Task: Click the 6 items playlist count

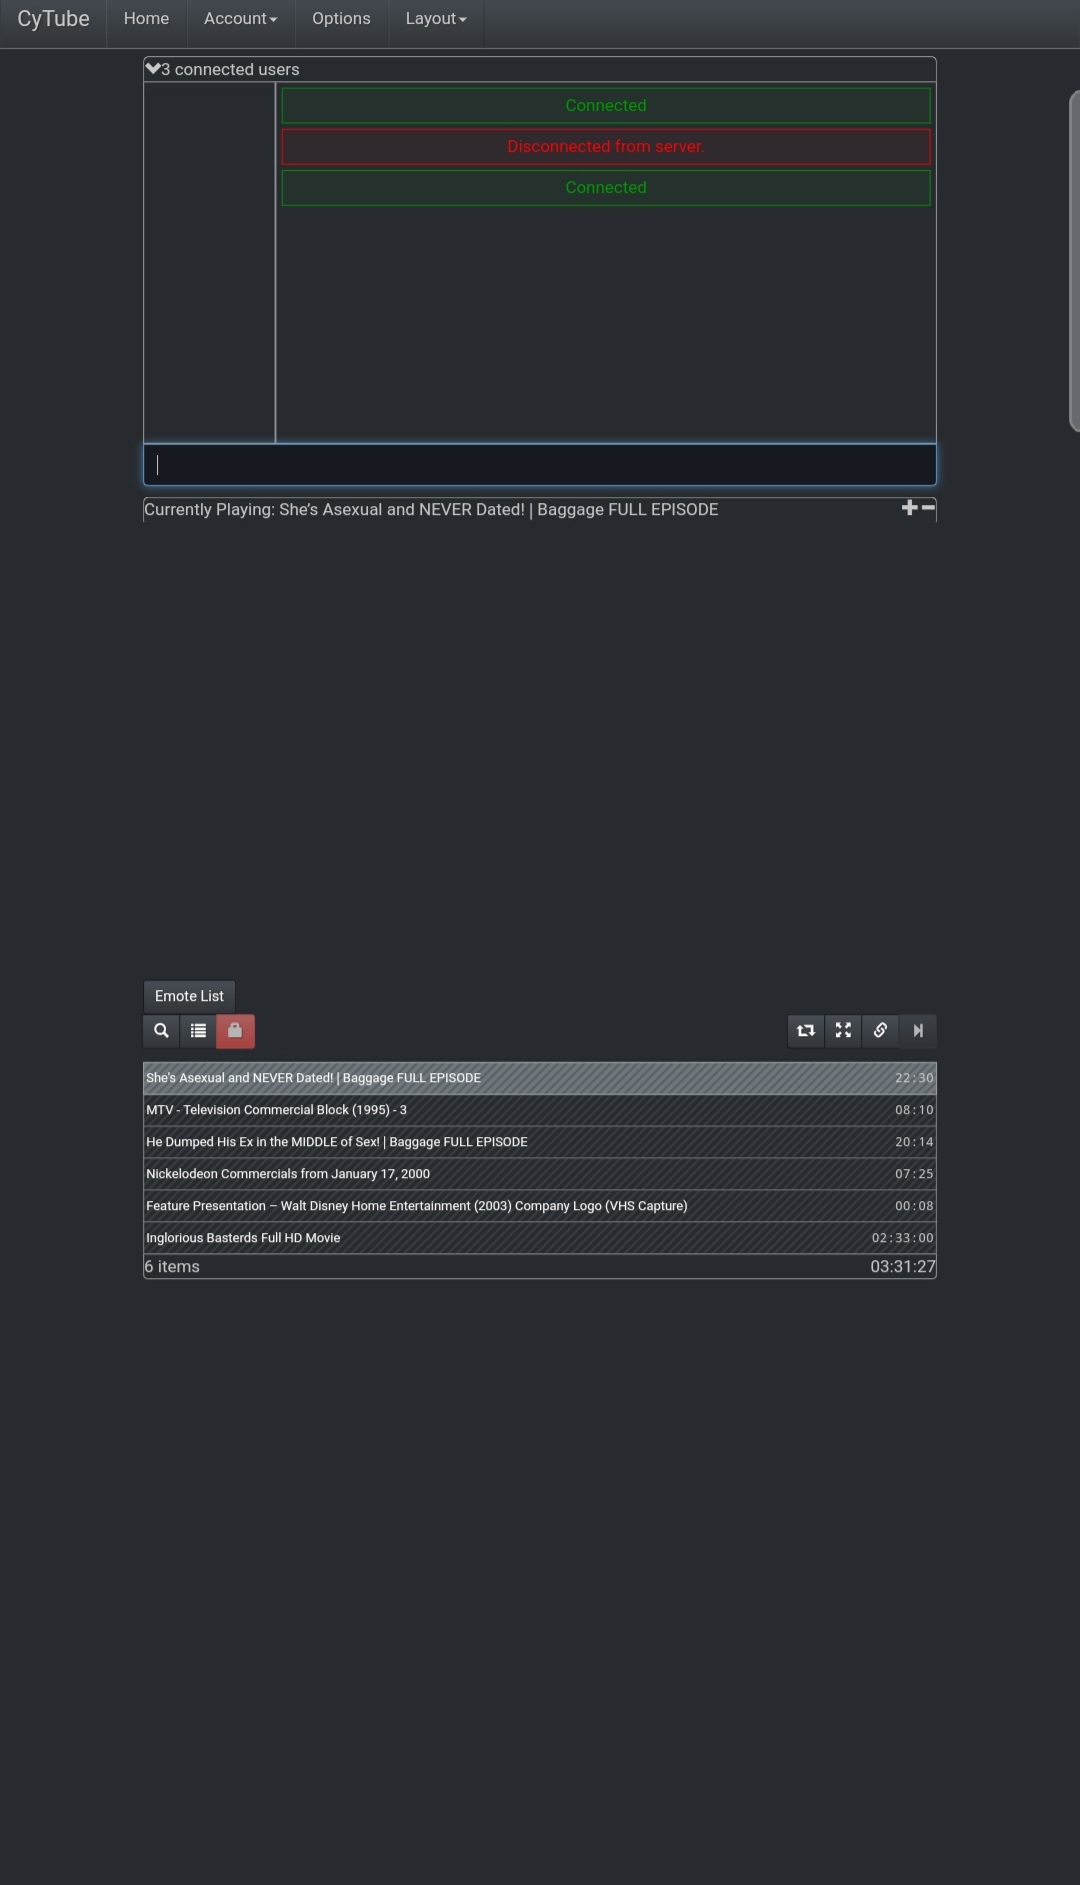Action: (x=172, y=1267)
